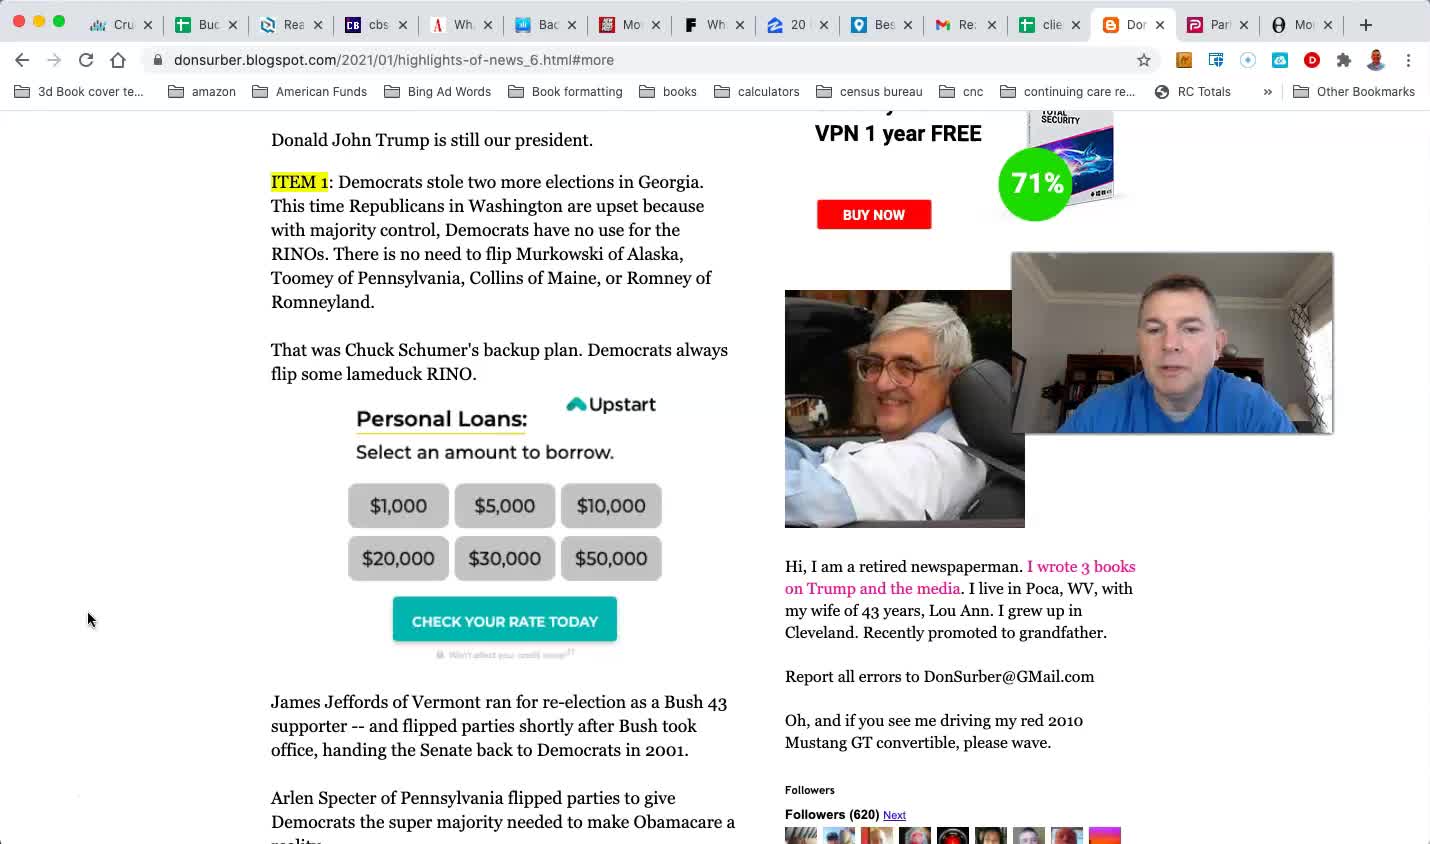Expand hidden bookmarks with the chevron
This screenshot has height=844, width=1430.
[1267, 91]
